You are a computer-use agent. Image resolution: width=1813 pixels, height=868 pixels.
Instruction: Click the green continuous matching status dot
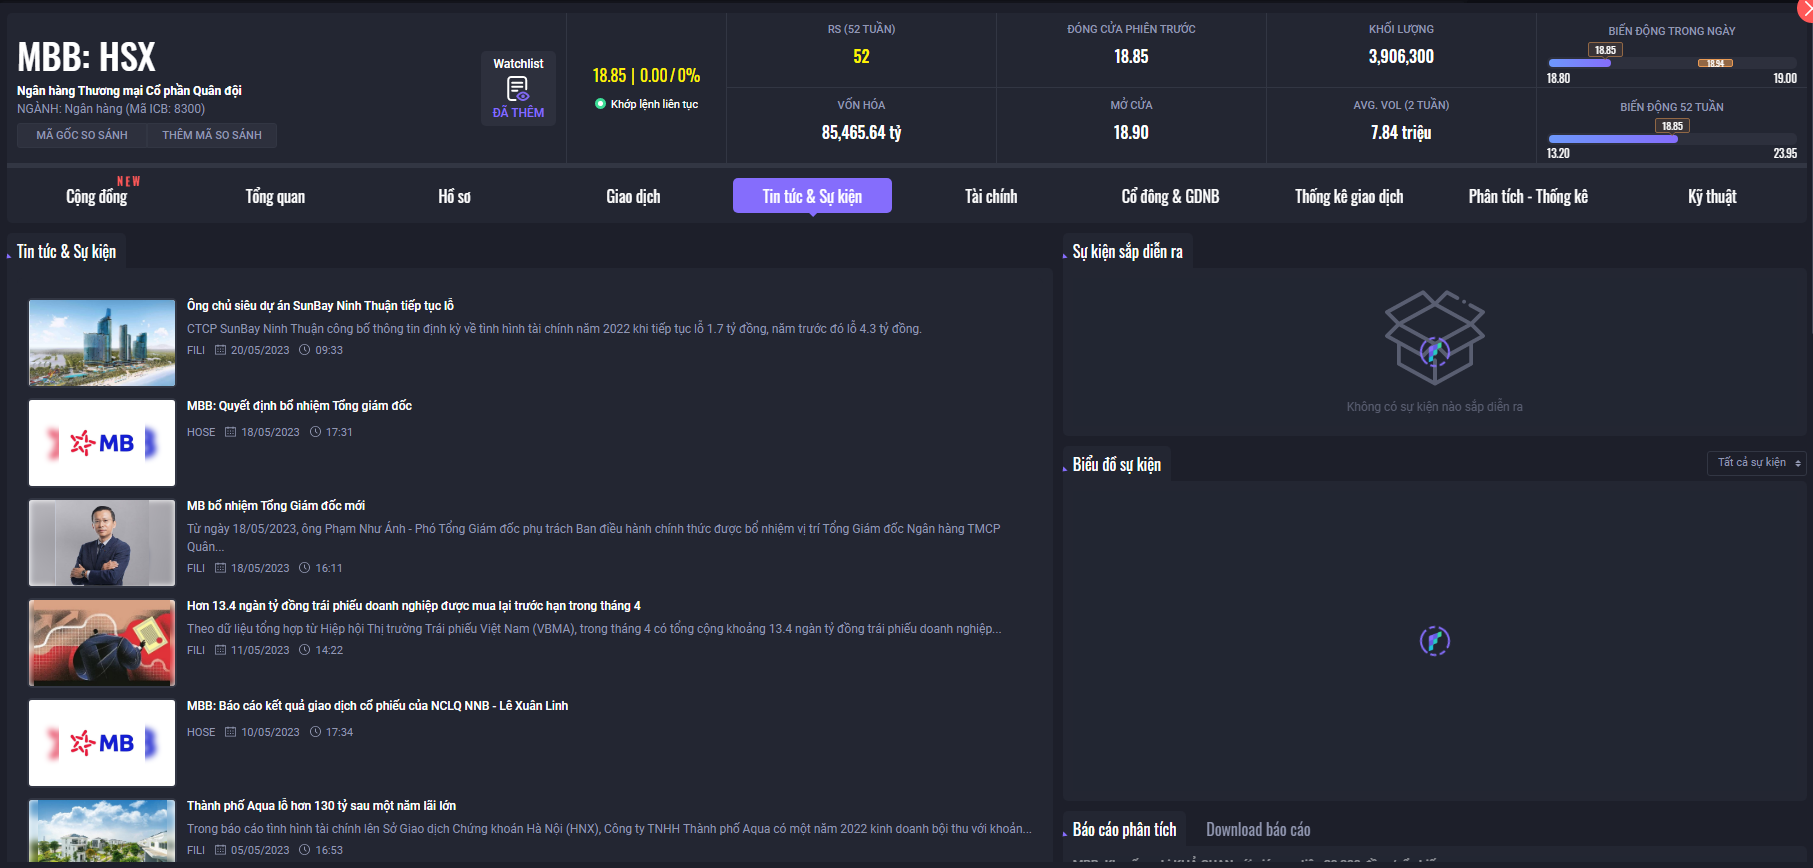click(600, 104)
